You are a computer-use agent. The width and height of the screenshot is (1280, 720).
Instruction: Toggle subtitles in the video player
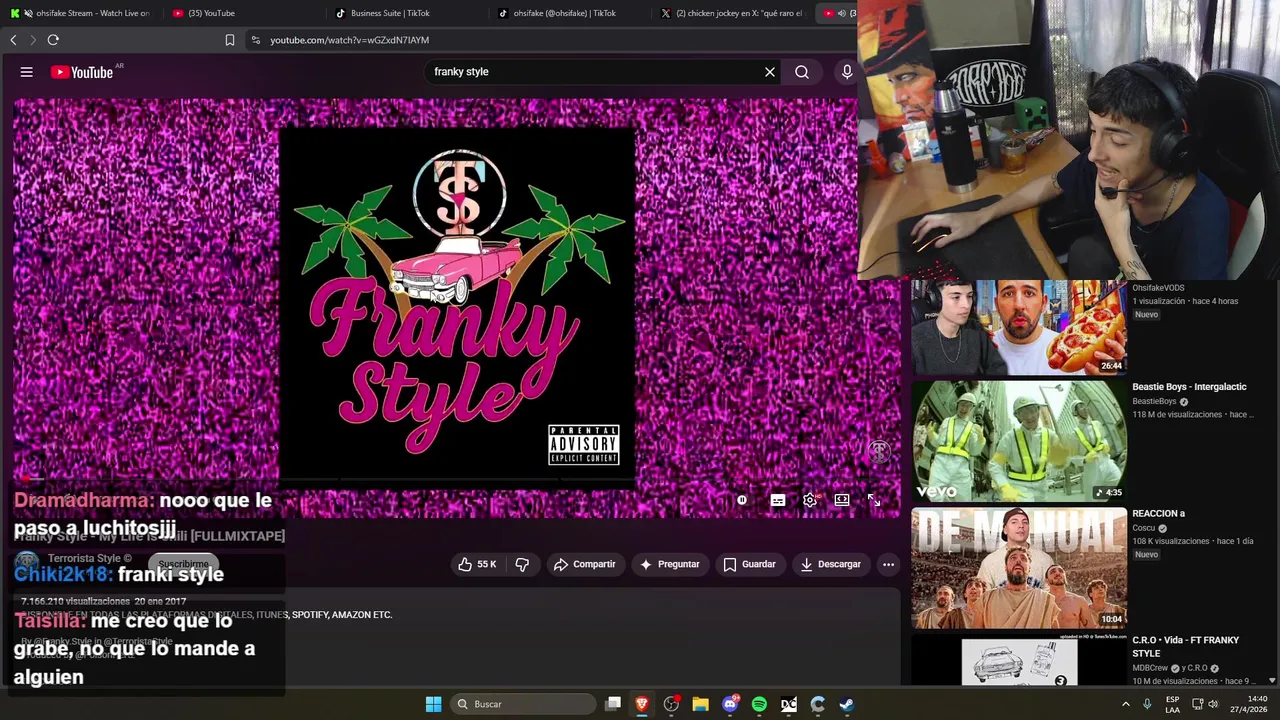coord(778,500)
